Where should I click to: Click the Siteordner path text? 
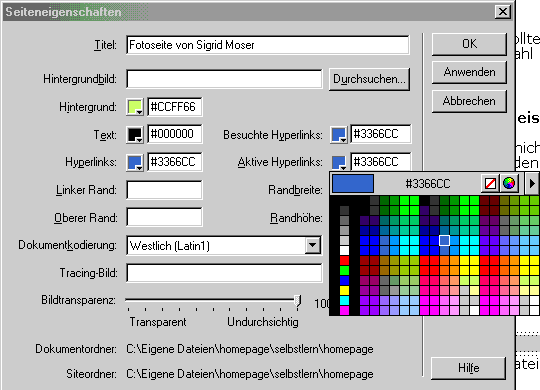tap(250, 374)
